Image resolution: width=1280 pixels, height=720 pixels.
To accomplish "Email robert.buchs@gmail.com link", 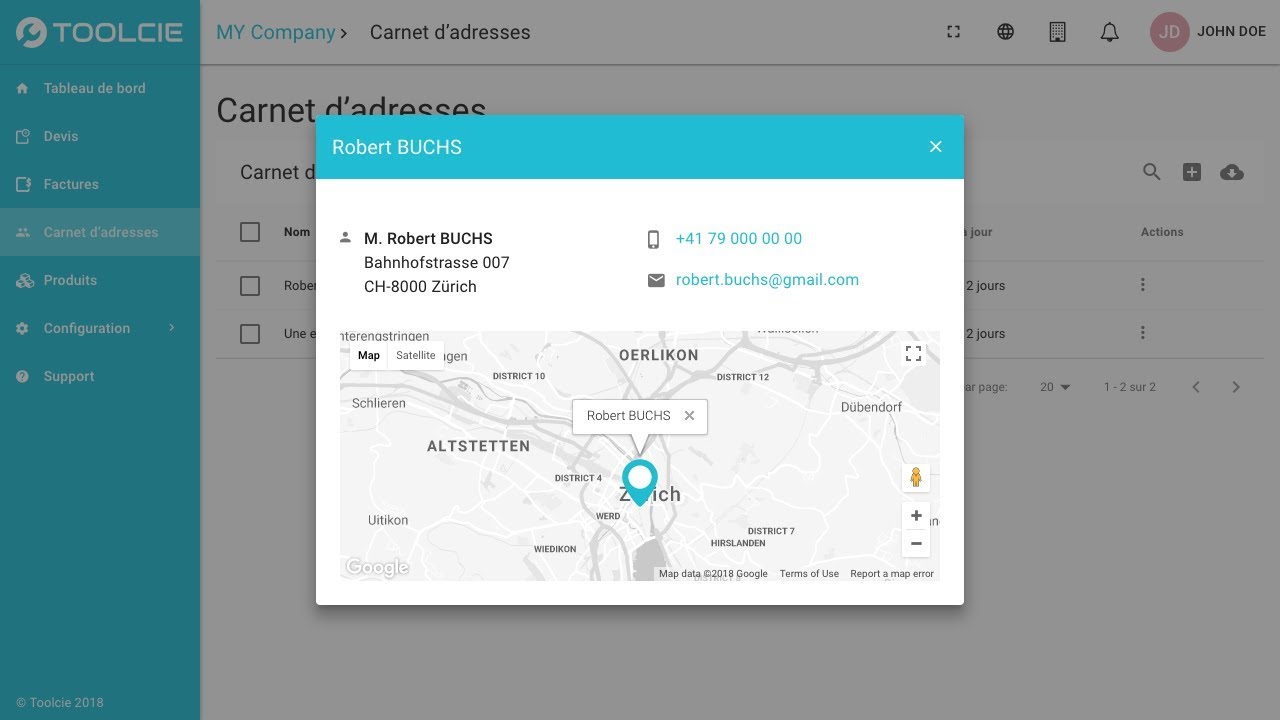I will (767, 280).
